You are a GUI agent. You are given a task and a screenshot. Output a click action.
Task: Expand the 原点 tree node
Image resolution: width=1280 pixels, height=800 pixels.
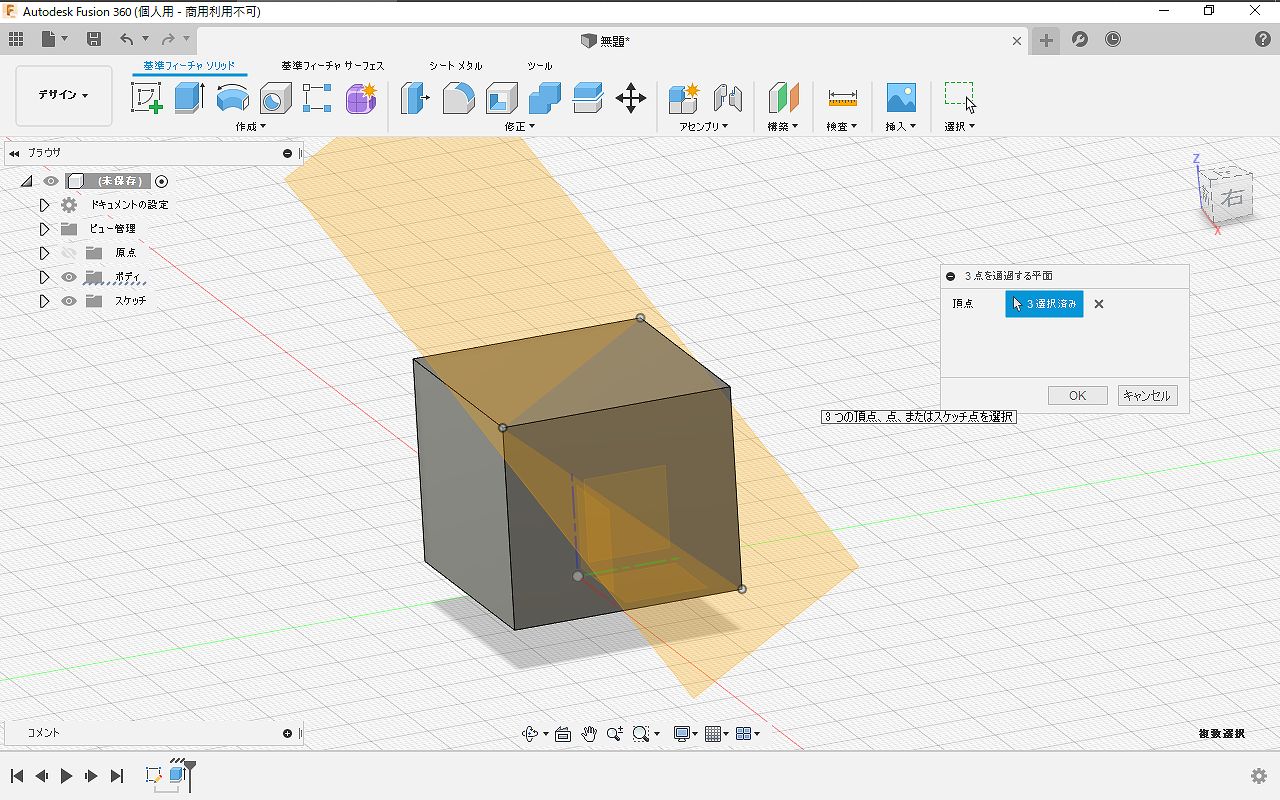pos(44,253)
